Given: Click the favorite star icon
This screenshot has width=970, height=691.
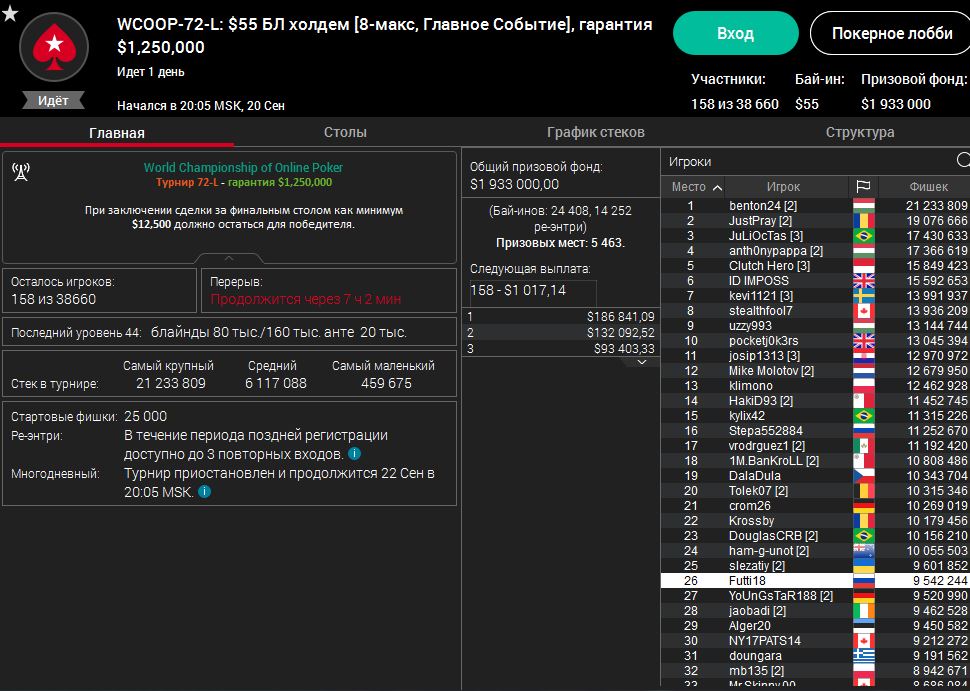Looking at the screenshot, I should (10, 14).
